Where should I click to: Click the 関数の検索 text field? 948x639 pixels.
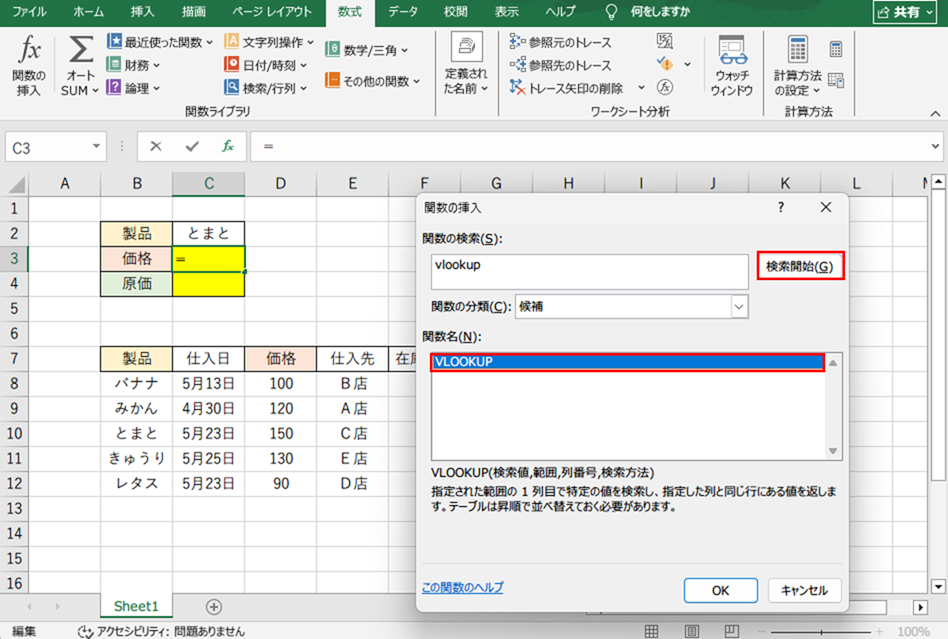[589, 271]
